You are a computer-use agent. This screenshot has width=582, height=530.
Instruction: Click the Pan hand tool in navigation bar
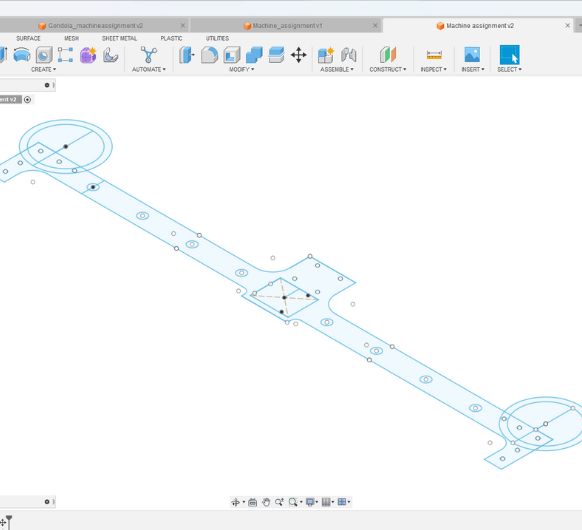point(266,502)
